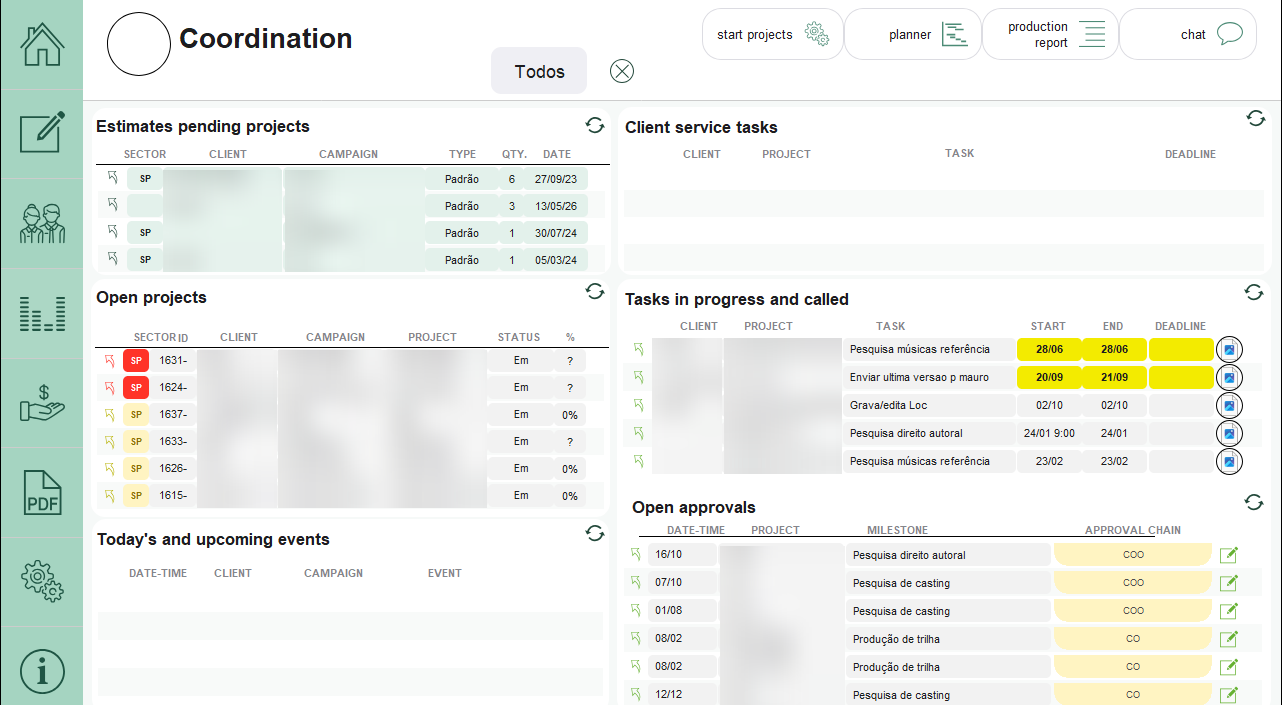Open the Home icon in the sidebar

click(x=42, y=44)
